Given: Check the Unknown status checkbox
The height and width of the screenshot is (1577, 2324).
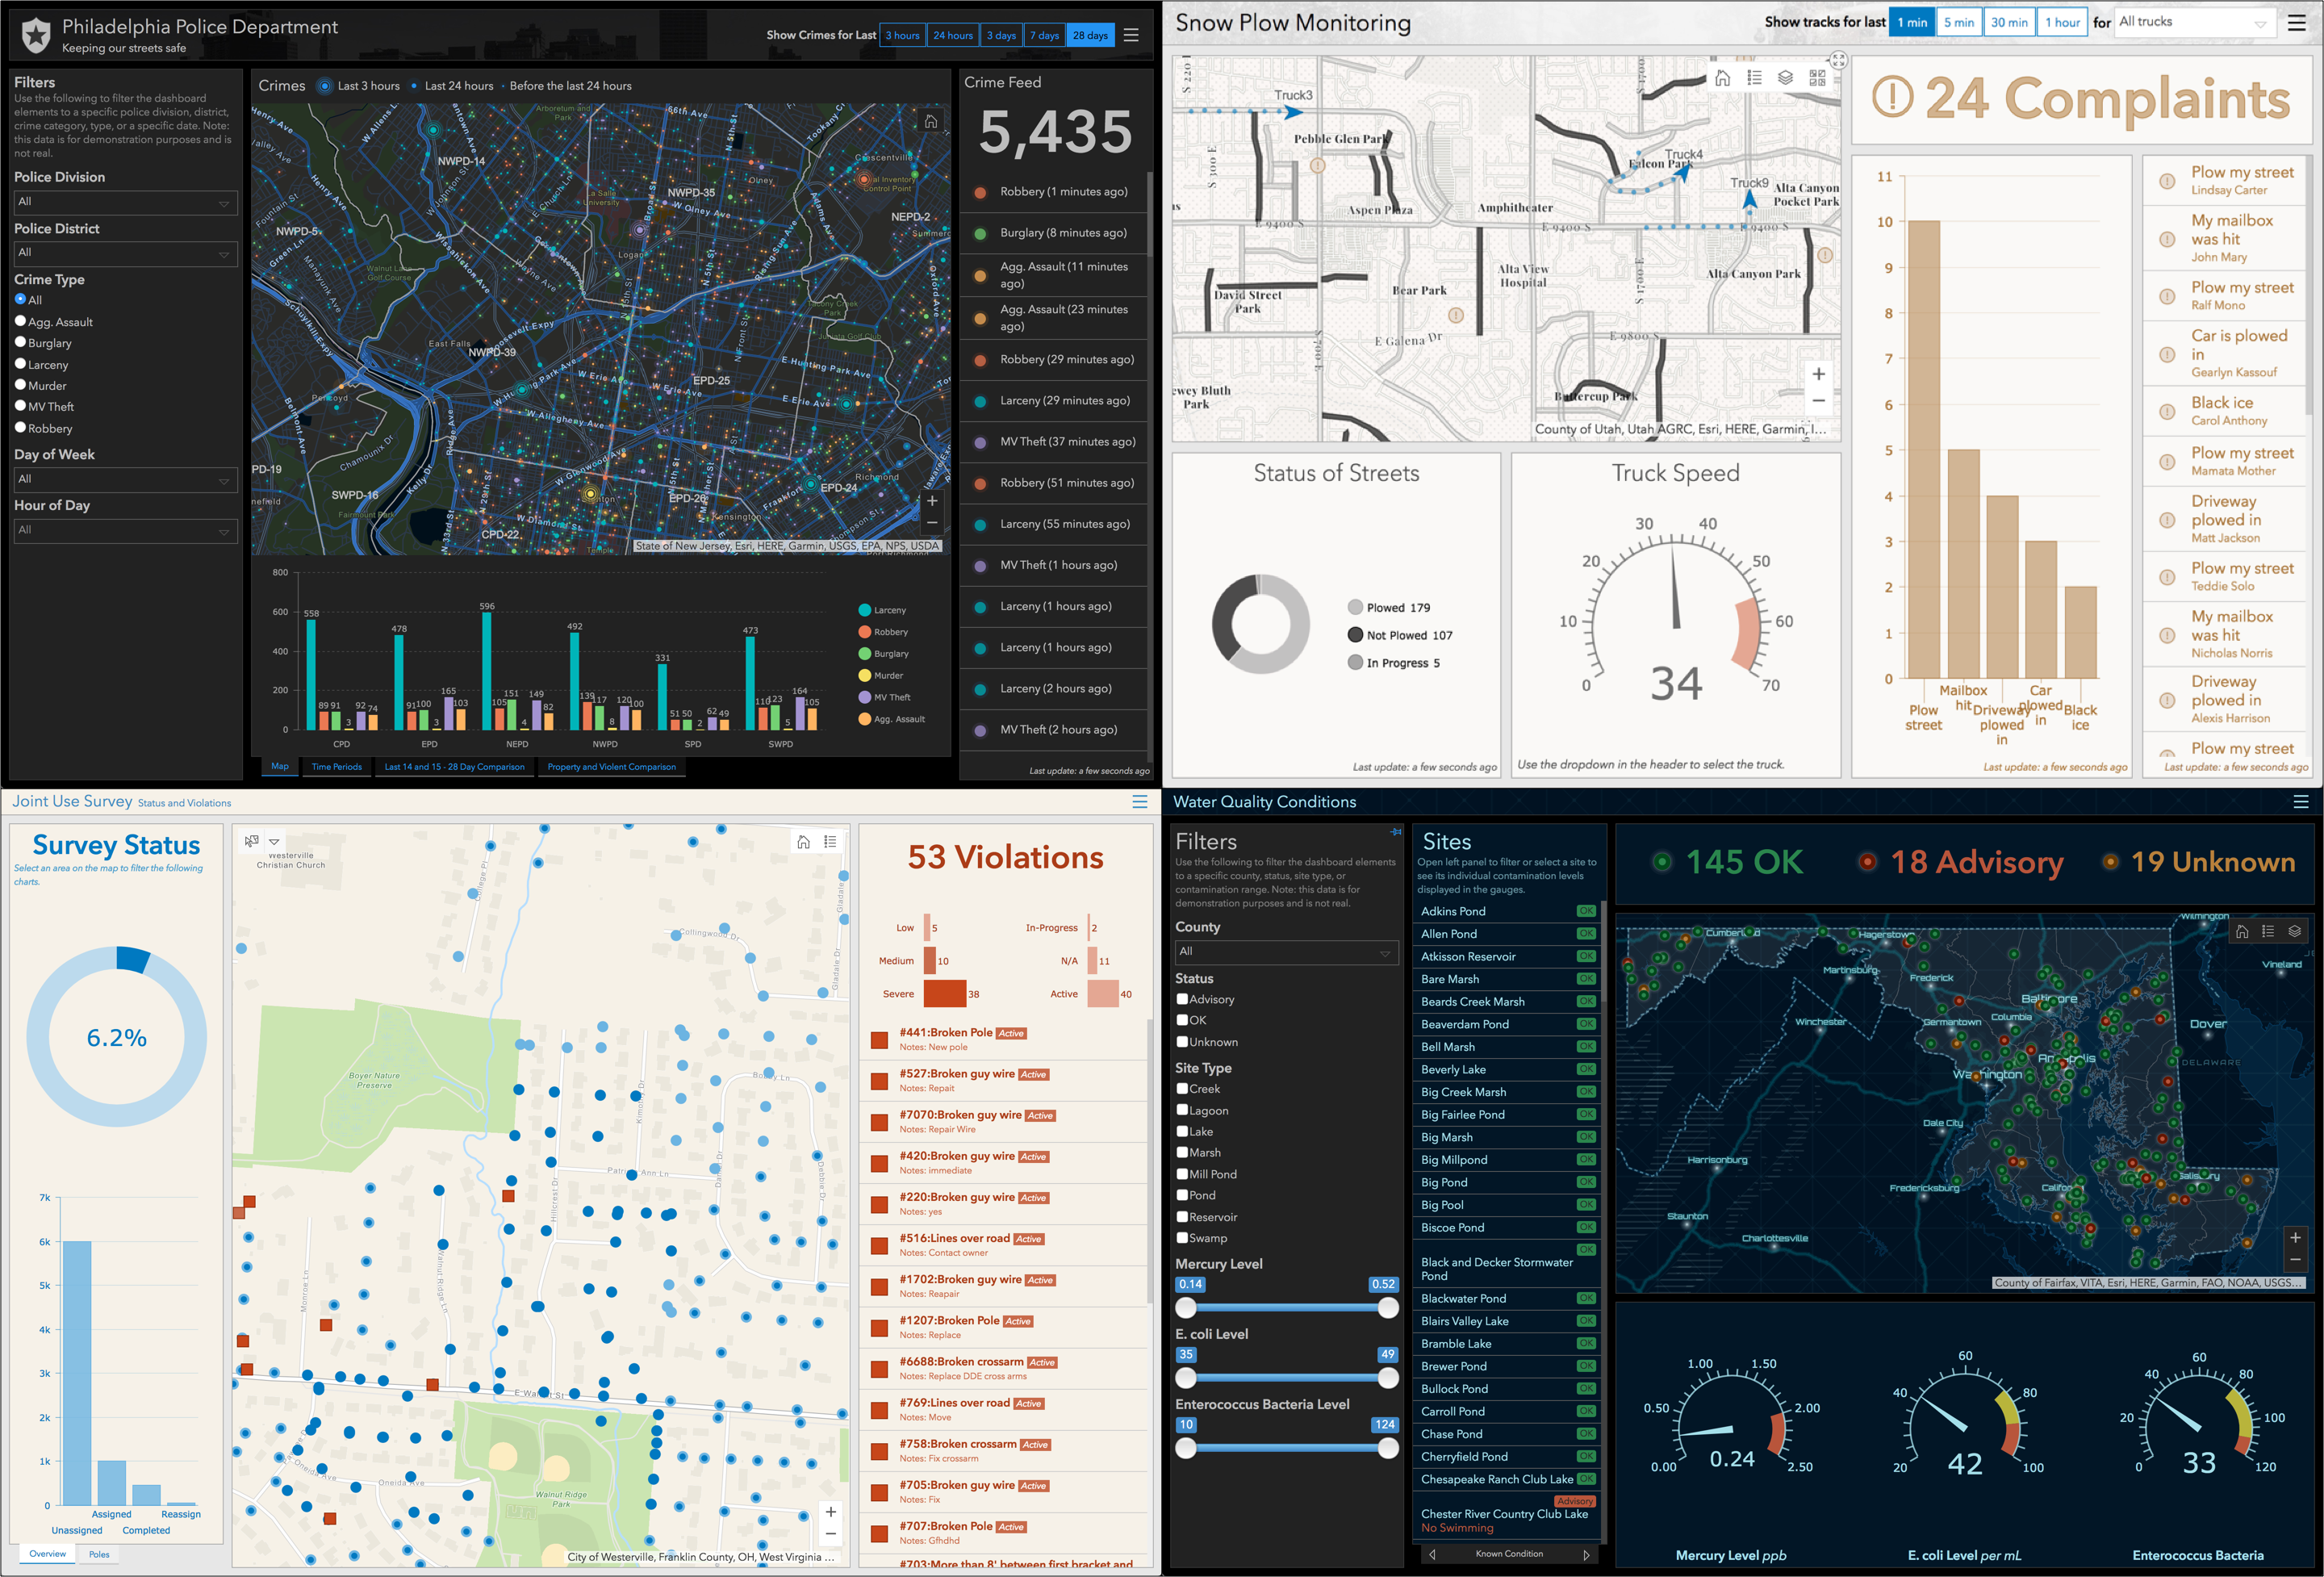Looking at the screenshot, I should click(x=1182, y=1042).
